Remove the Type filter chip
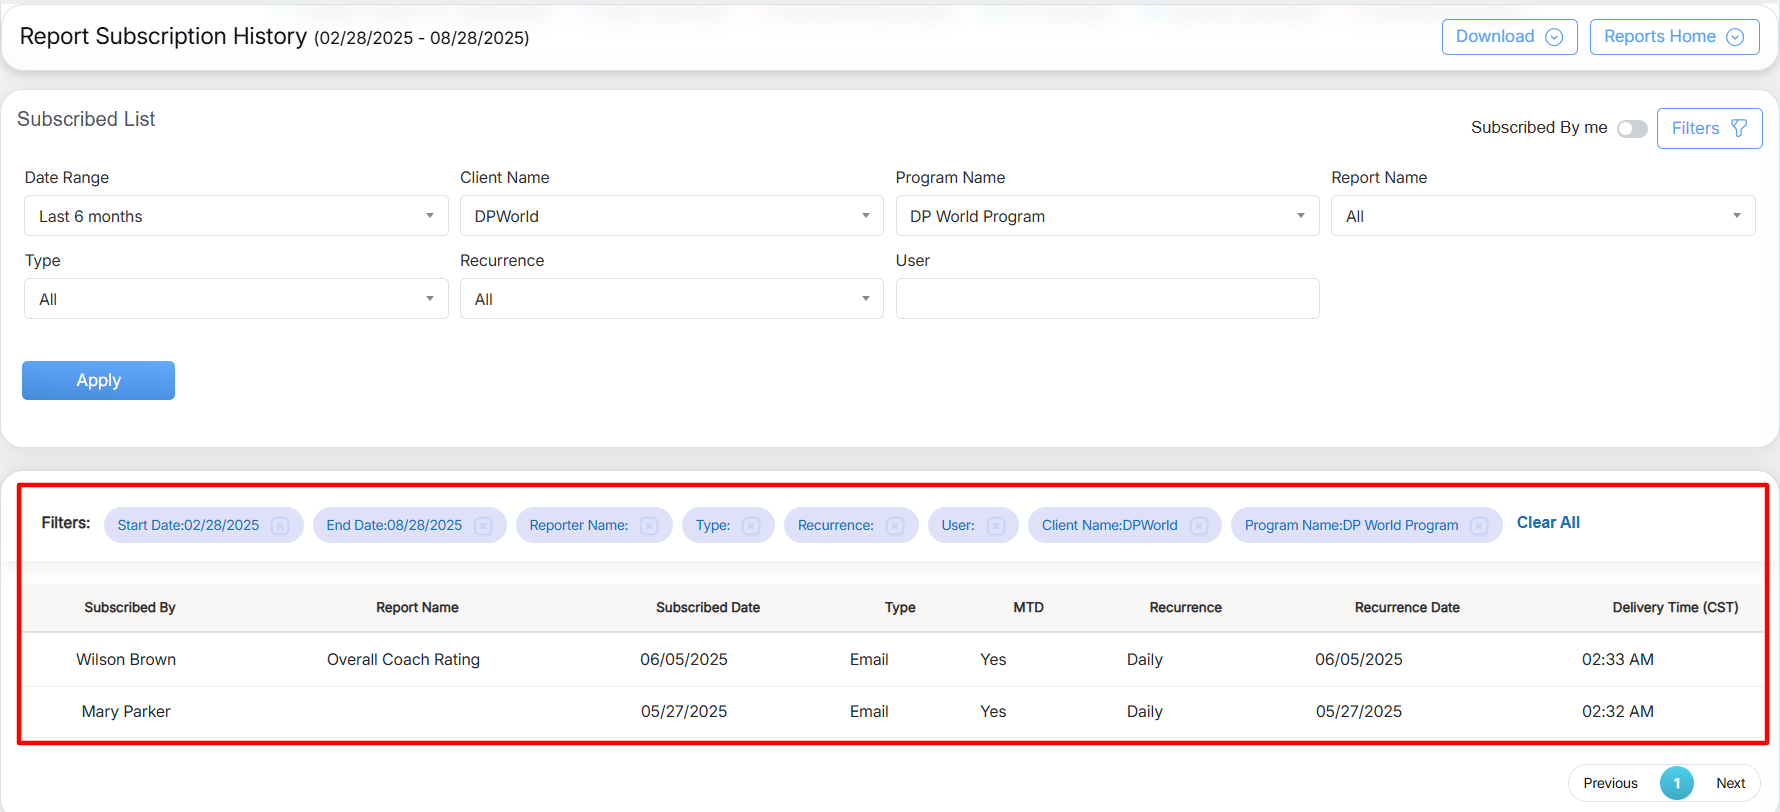1780x812 pixels. point(751,526)
